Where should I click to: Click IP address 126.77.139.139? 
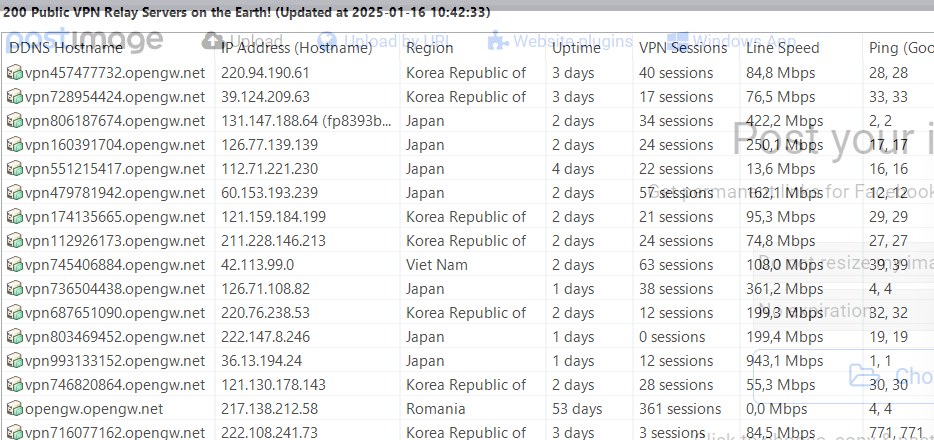tap(269, 145)
